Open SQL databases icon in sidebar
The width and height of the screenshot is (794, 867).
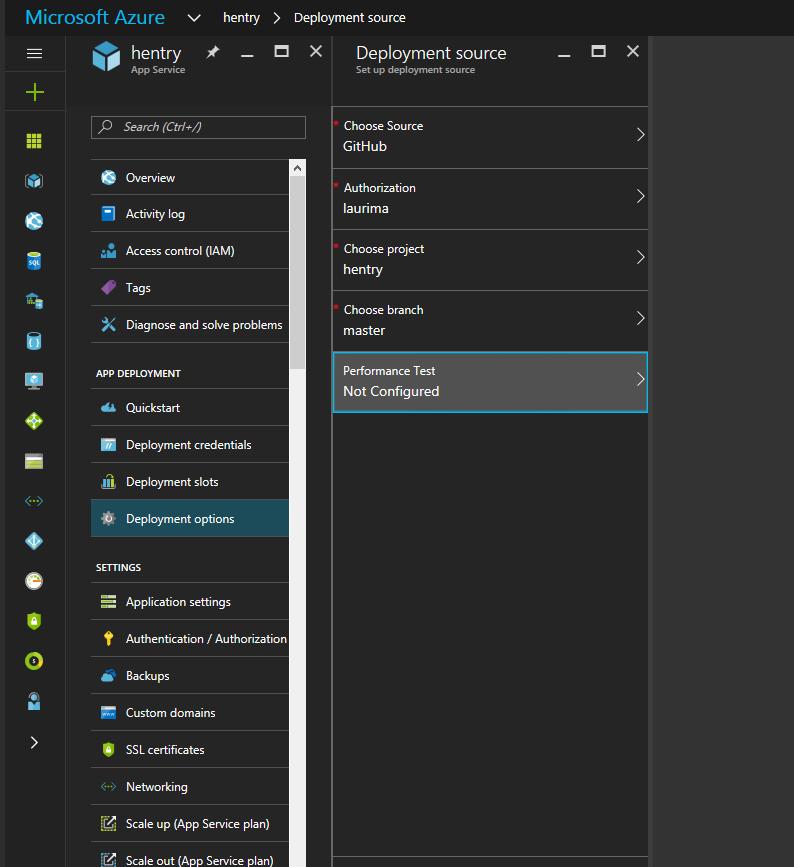click(34, 261)
